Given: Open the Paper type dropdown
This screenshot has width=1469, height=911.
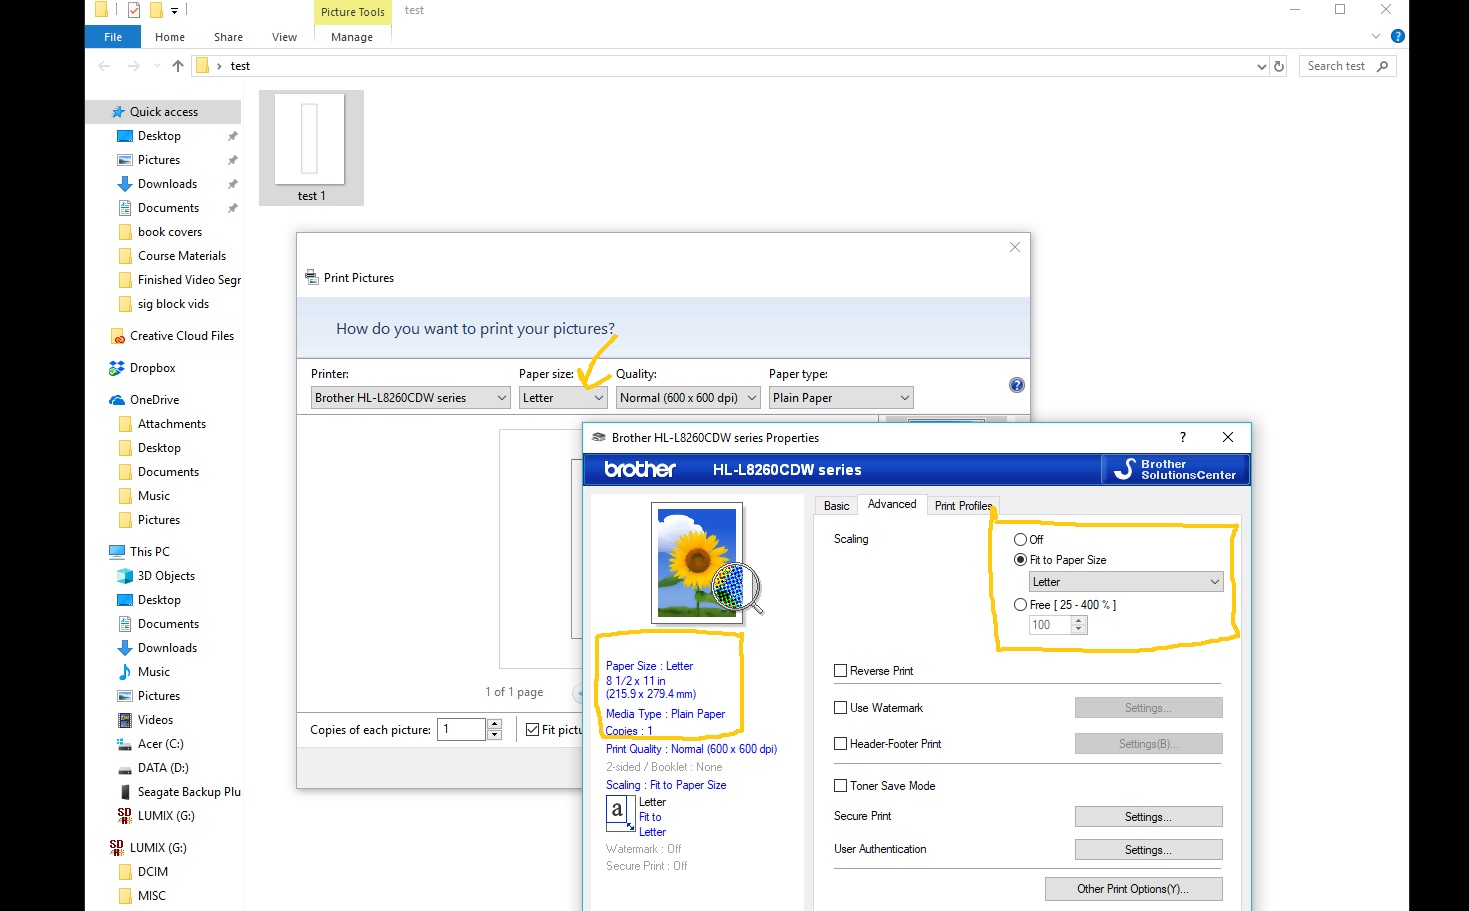Looking at the screenshot, I should tap(841, 398).
